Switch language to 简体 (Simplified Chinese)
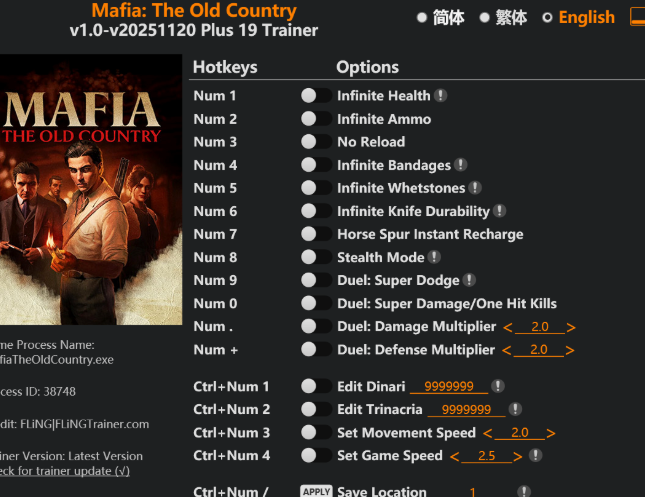Image resolution: width=645 pixels, height=497 pixels. (x=421, y=18)
